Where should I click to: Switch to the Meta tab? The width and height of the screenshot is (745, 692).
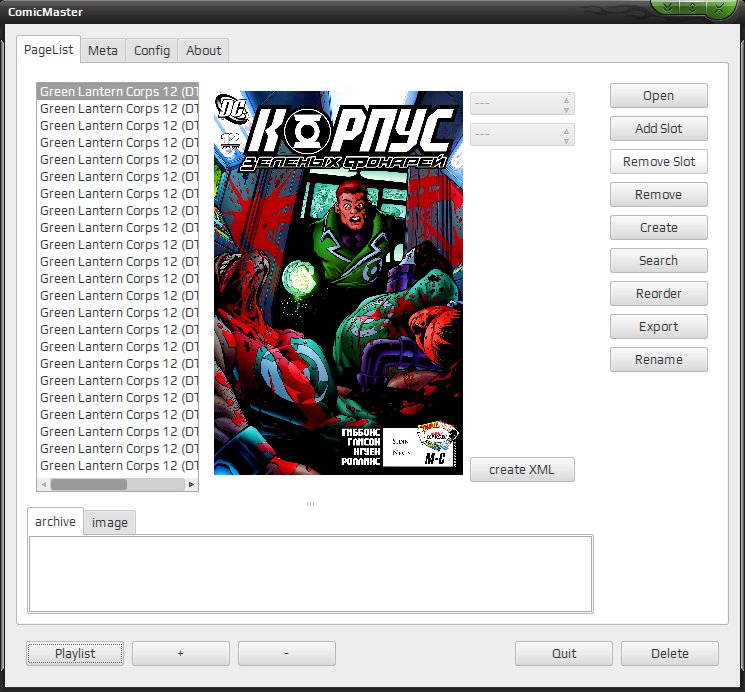pyautogui.click(x=103, y=50)
